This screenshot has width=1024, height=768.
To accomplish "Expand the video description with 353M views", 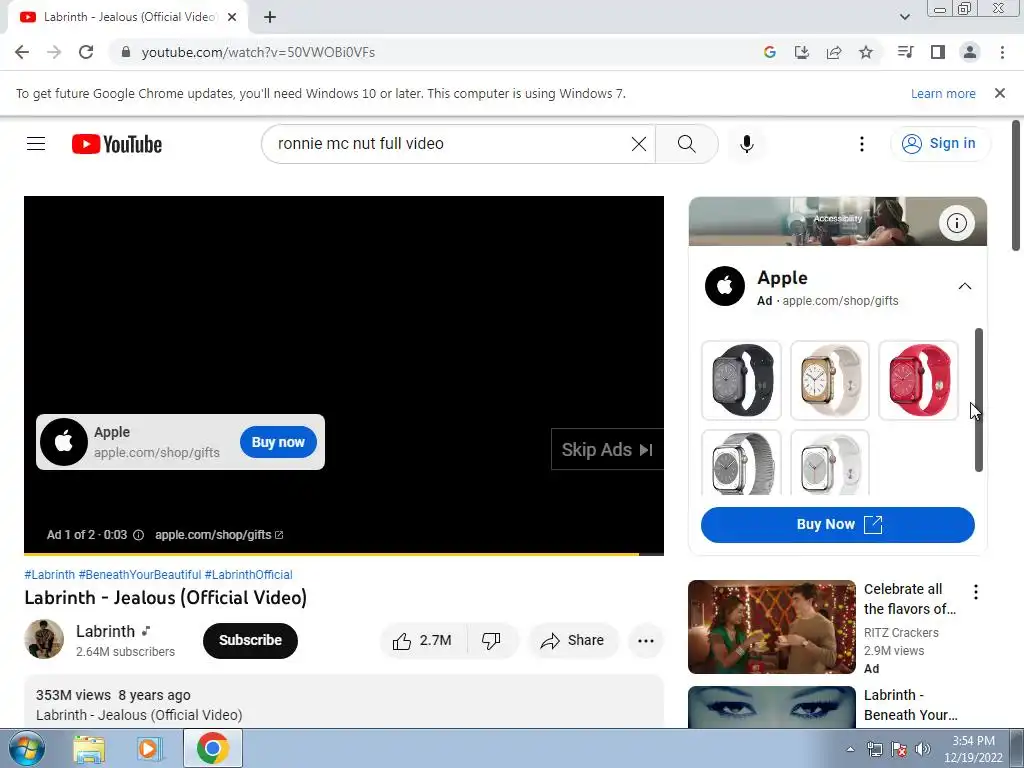I will click(344, 702).
